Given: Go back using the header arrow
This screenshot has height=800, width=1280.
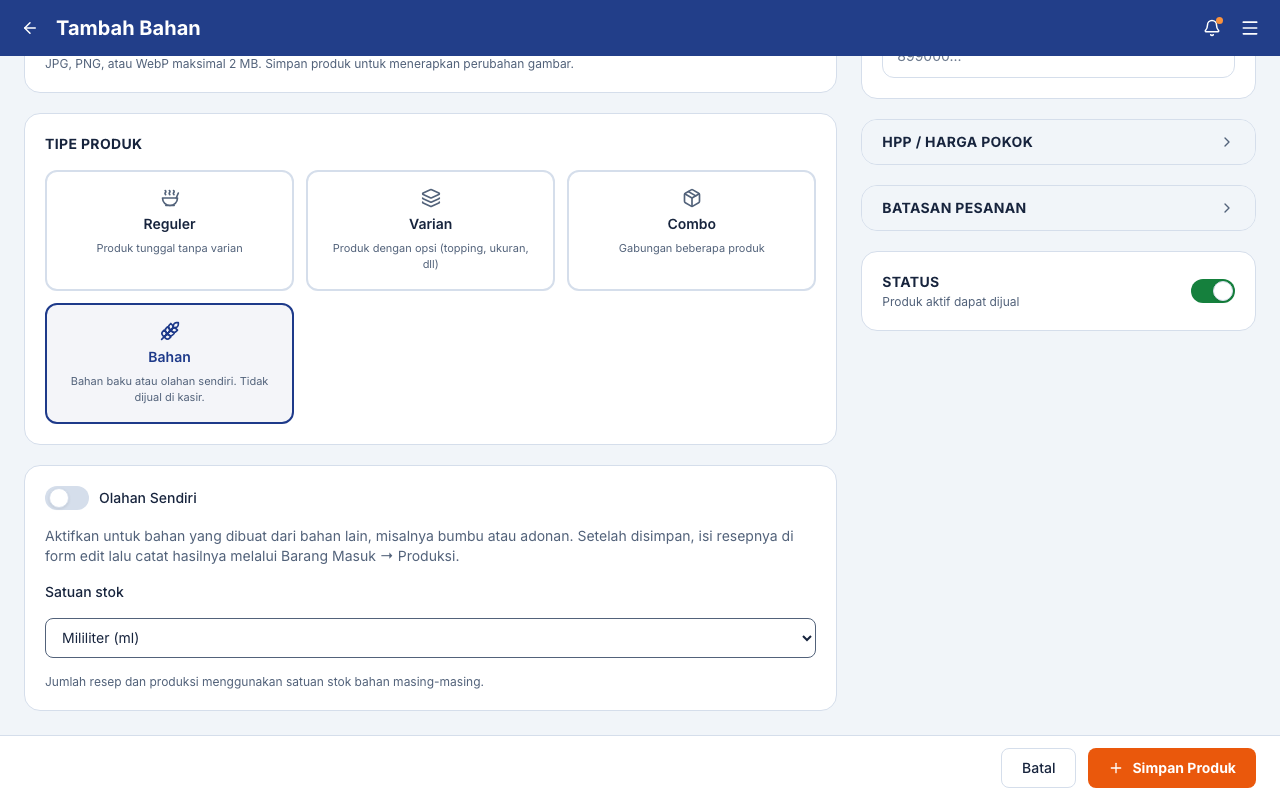Looking at the screenshot, I should [x=30, y=28].
